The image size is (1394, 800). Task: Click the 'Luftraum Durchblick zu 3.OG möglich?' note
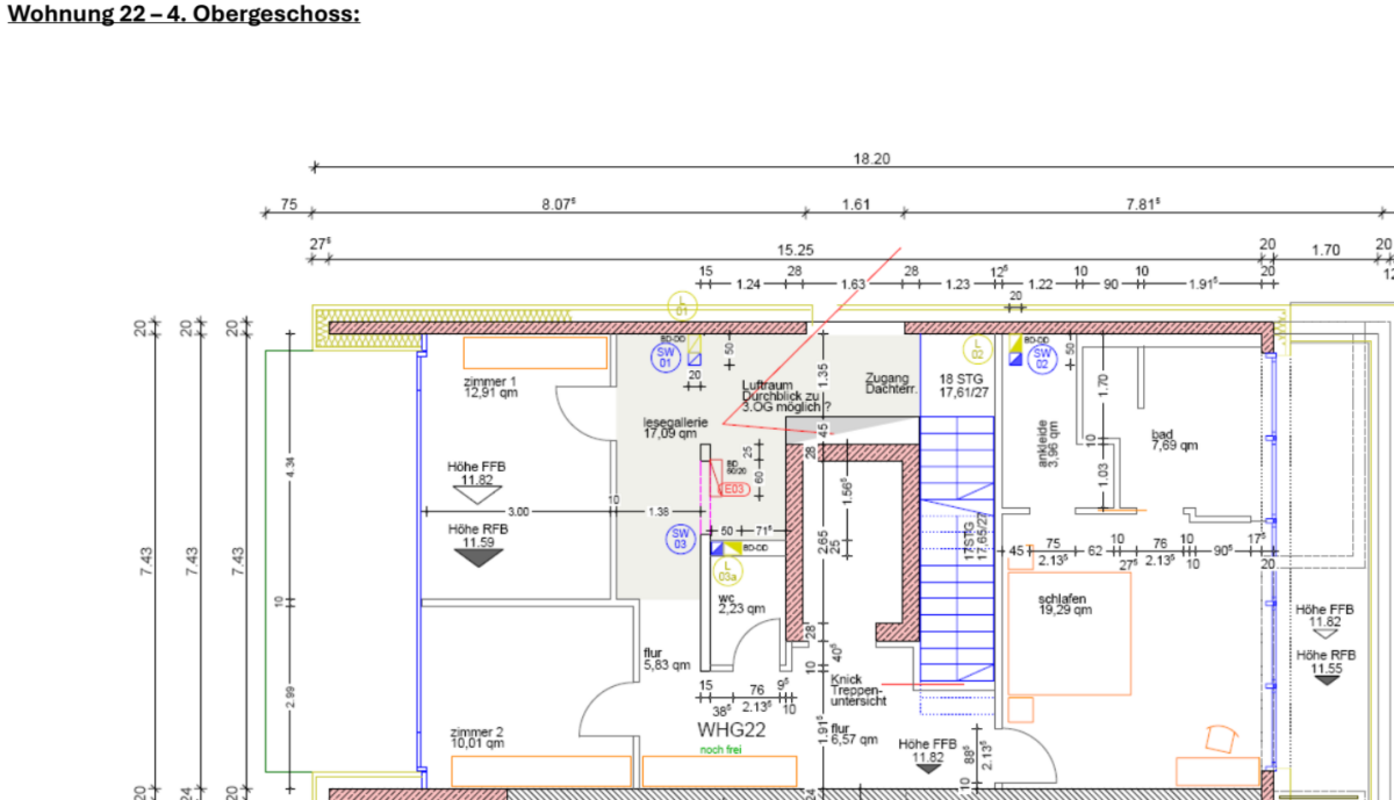tap(786, 396)
